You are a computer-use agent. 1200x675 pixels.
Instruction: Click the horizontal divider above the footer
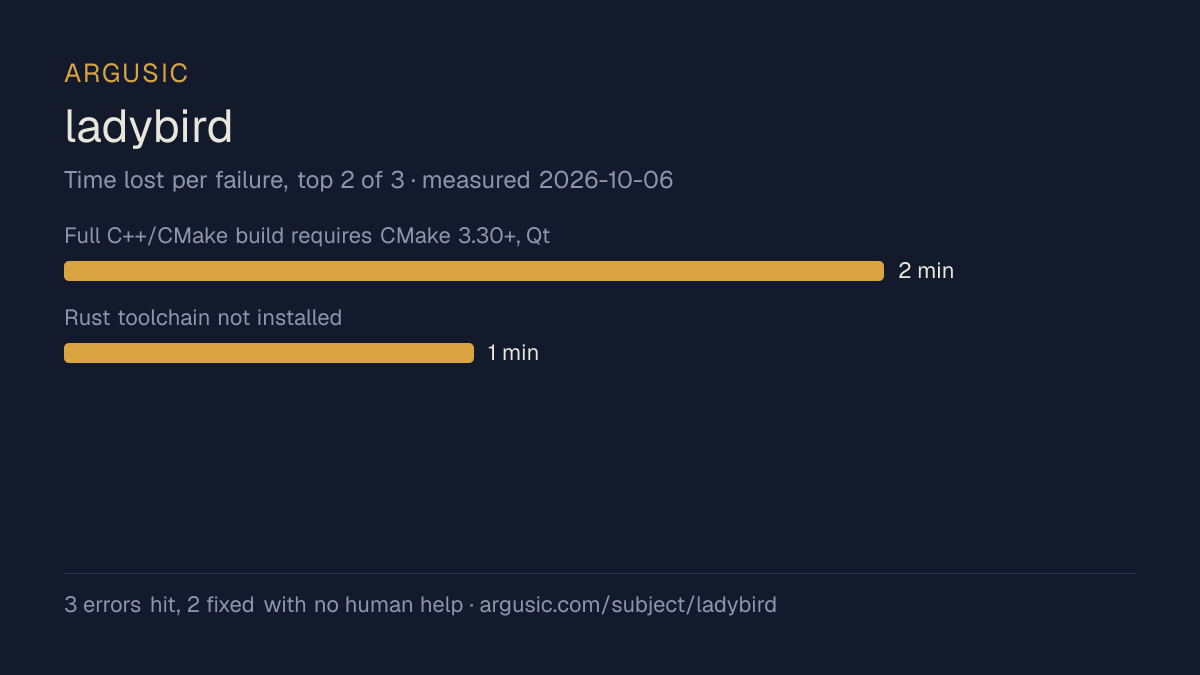pyautogui.click(x=600, y=573)
